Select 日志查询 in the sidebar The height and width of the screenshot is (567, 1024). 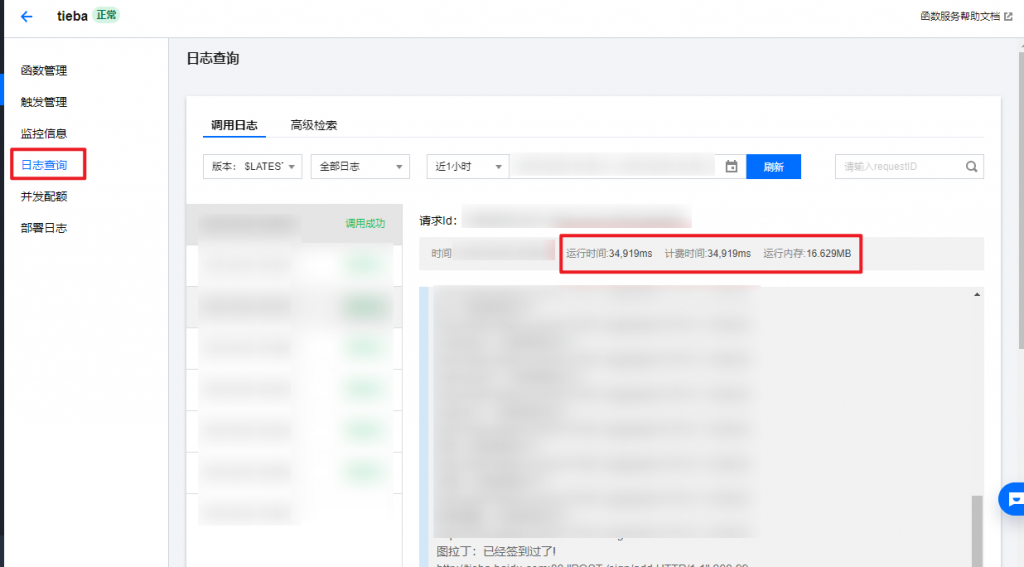[x=44, y=165]
